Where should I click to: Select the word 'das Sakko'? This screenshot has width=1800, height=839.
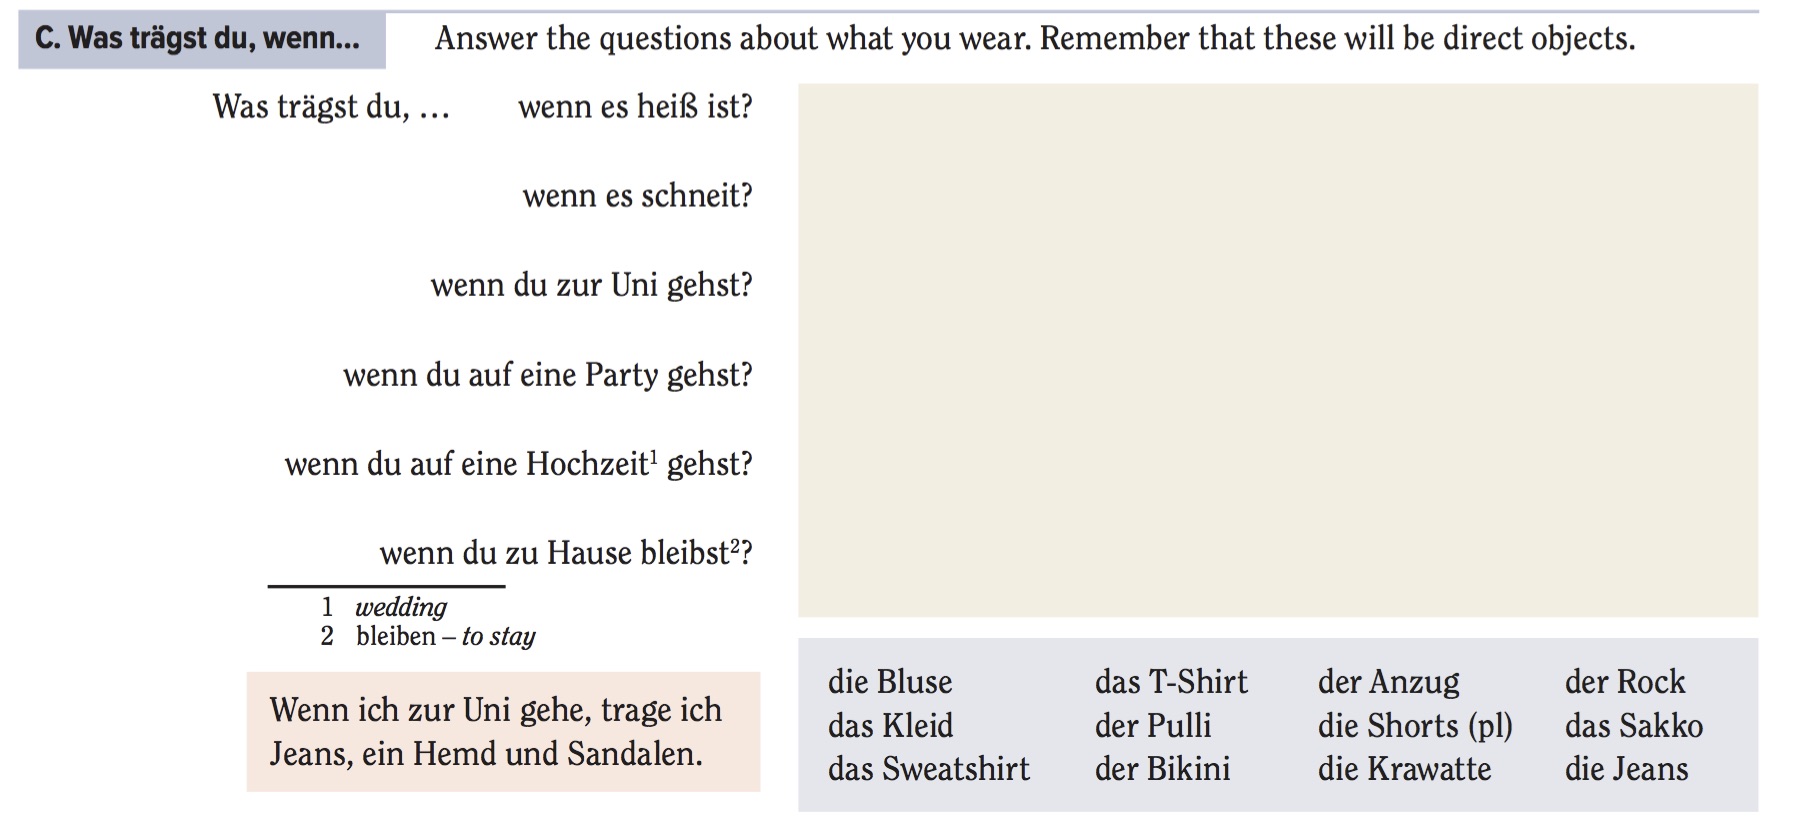pyautogui.click(x=1634, y=725)
